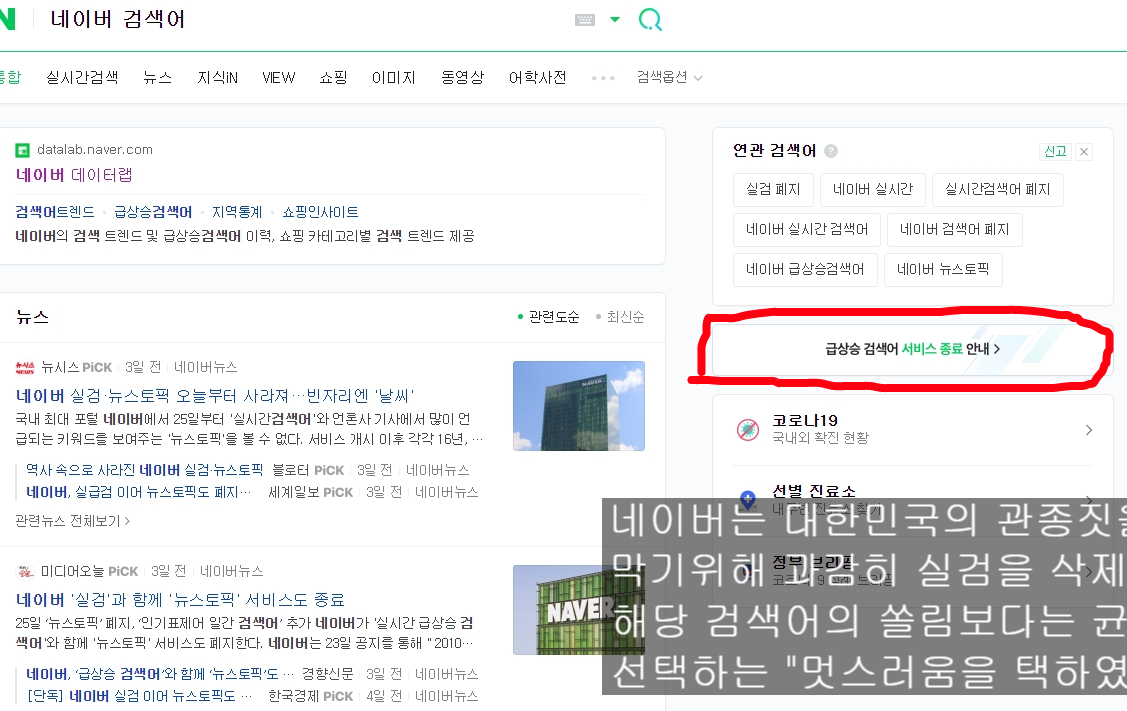Open the 검색어트렌드 sublink
This screenshot has height=711, width=1127.
click(x=55, y=212)
